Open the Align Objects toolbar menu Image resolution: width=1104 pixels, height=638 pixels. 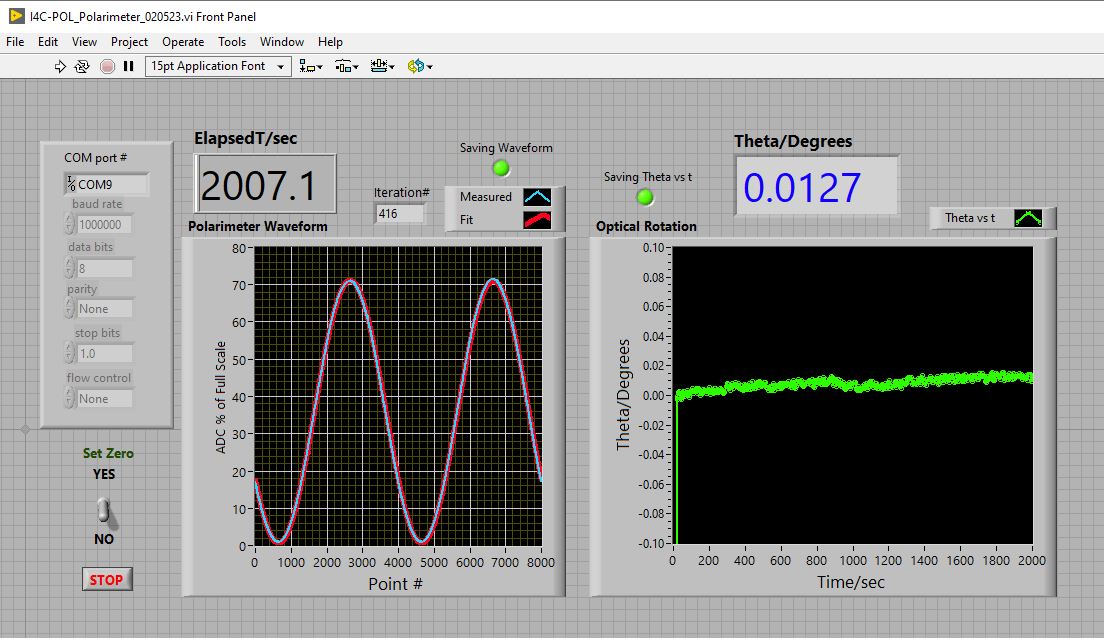[311, 66]
